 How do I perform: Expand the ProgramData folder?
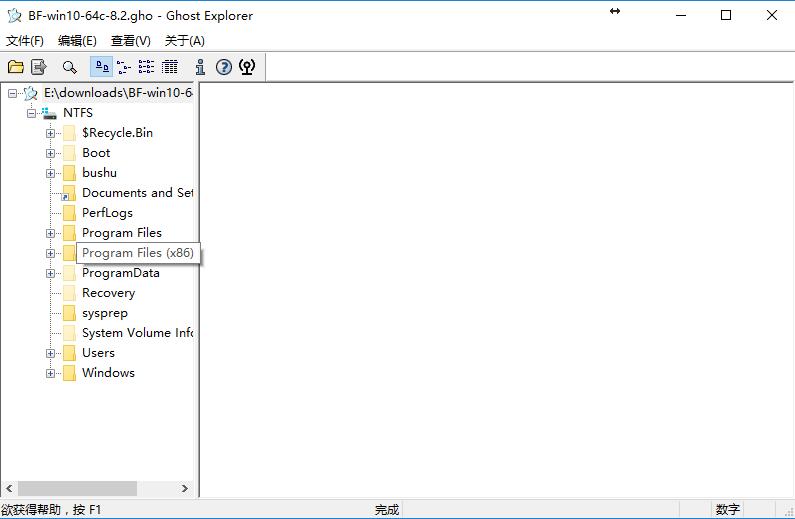coord(50,273)
